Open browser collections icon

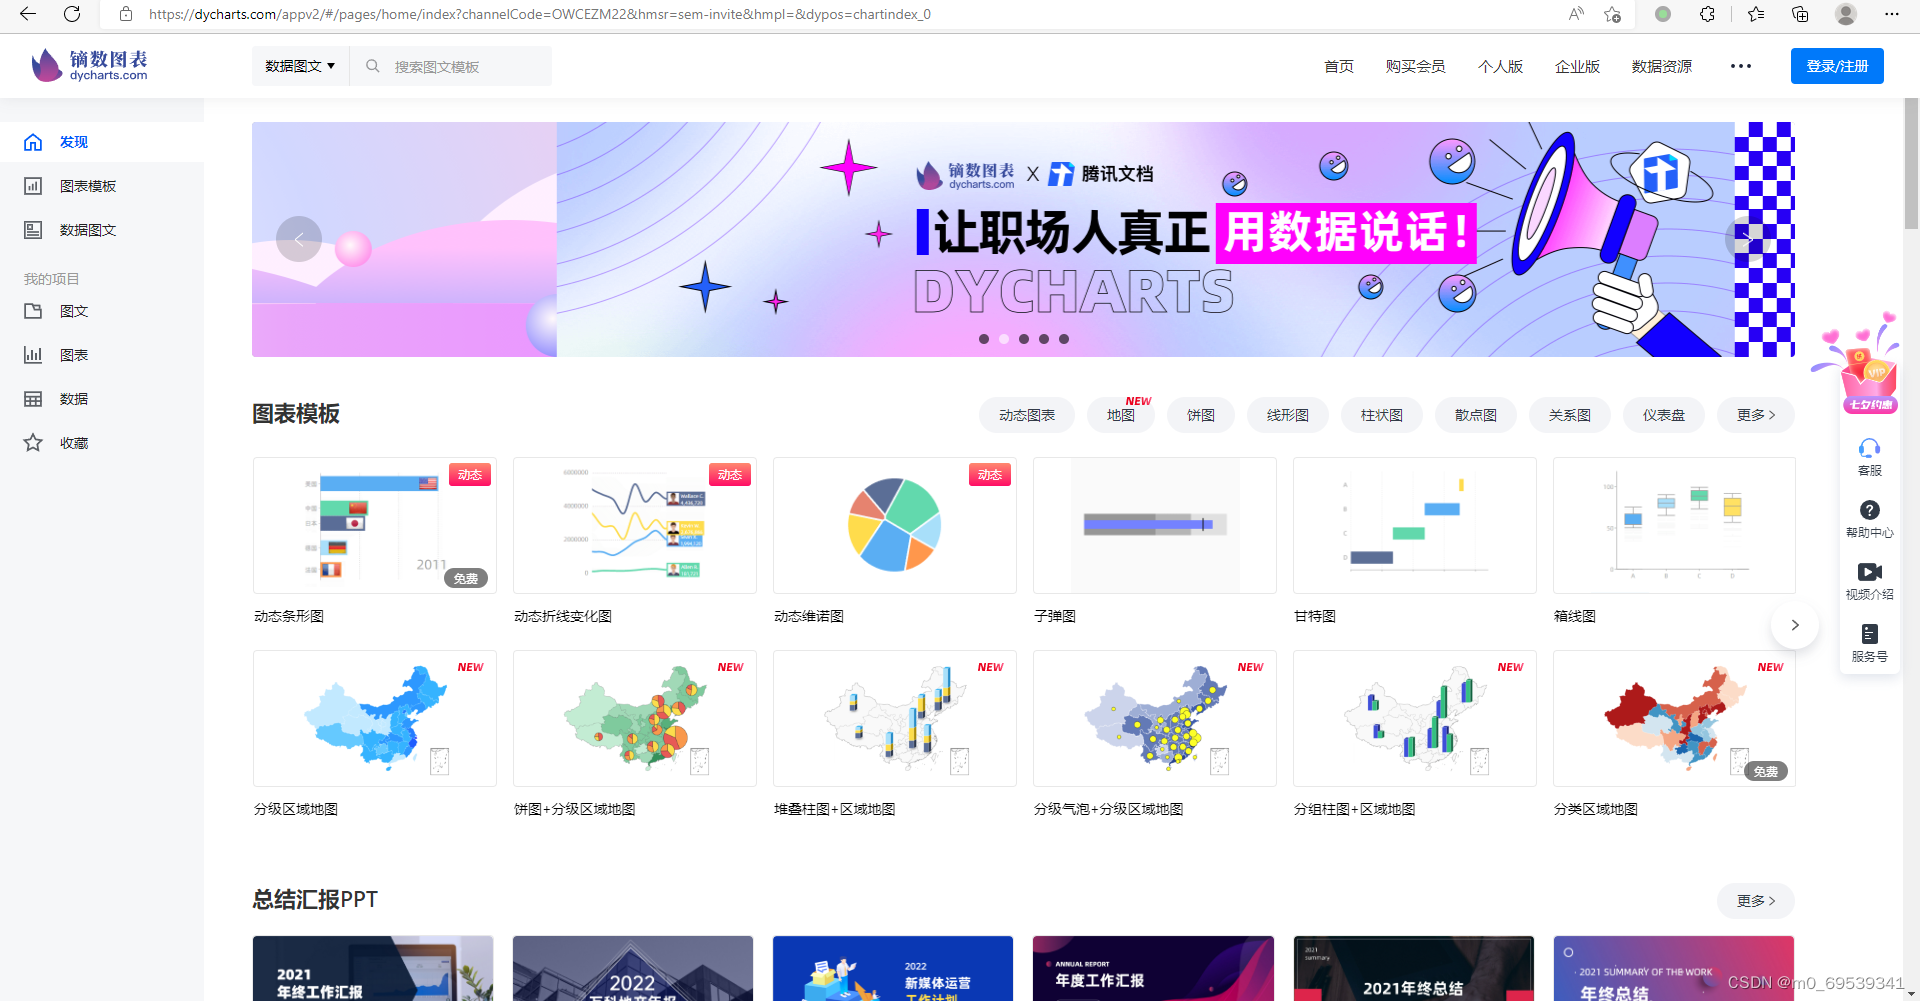pyautogui.click(x=1800, y=14)
